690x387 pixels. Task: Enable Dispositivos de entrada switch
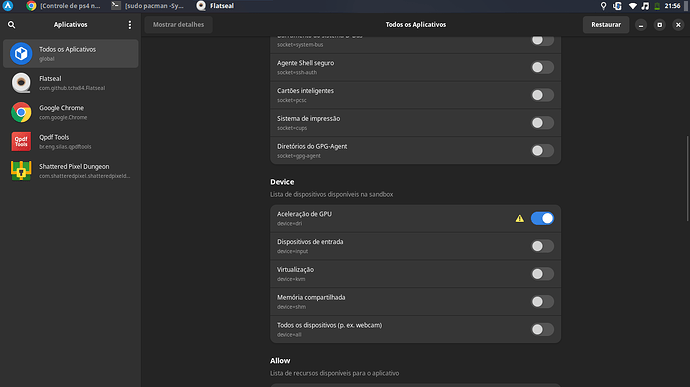point(542,246)
